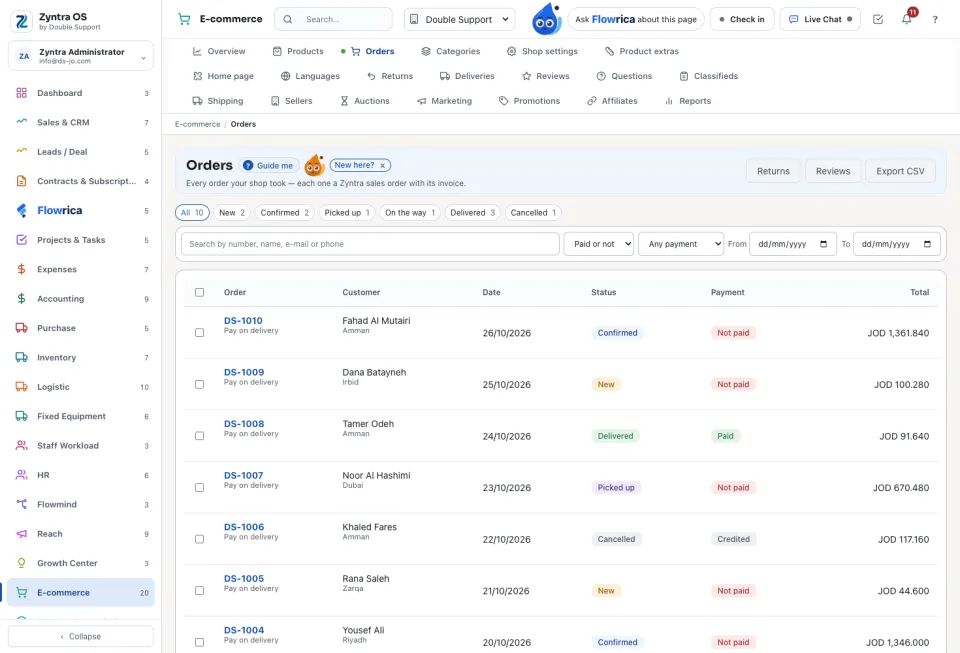Expand the Zyntra Administrator account menu
Viewport: 960px width, 653px height.
click(x=81, y=56)
